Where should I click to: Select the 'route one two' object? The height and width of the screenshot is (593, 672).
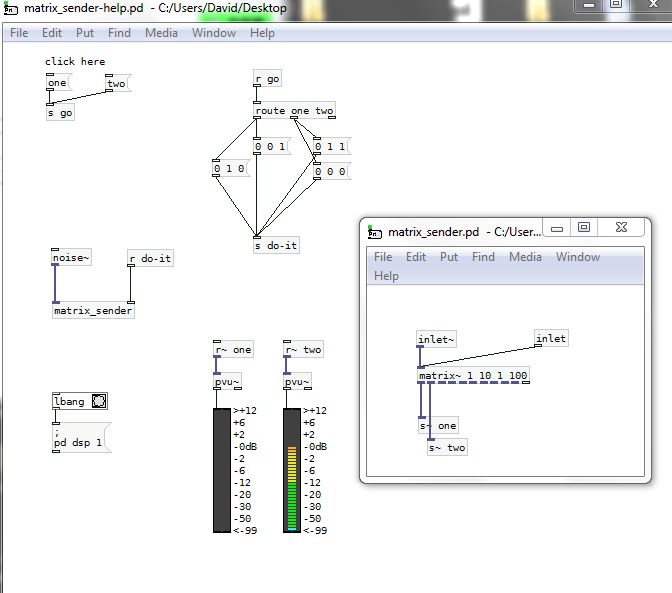click(x=294, y=111)
